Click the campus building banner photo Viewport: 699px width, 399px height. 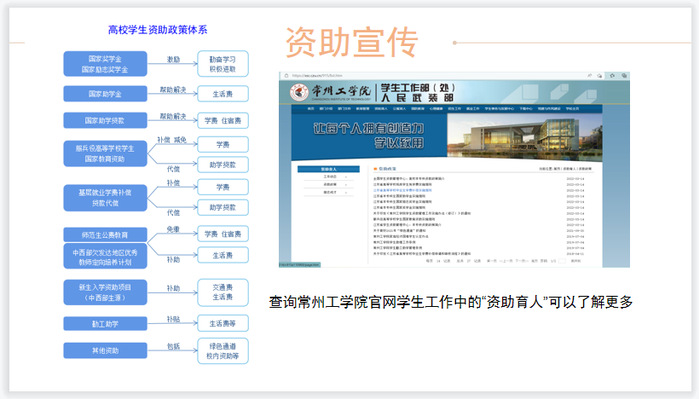pos(524,136)
